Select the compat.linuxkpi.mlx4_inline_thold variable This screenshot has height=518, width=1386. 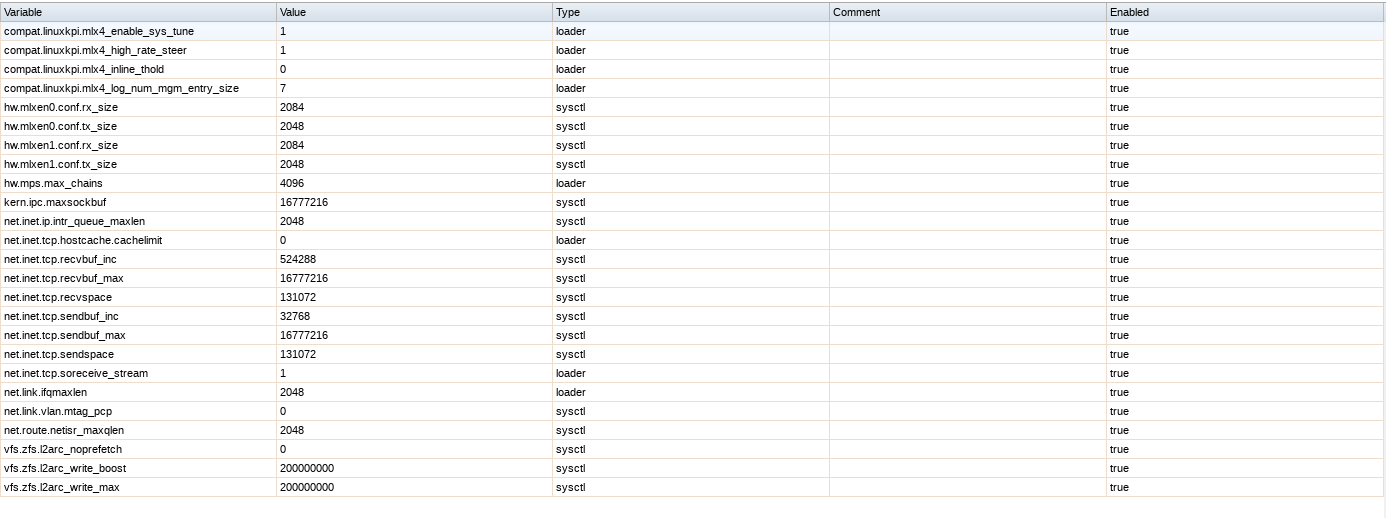(x=84, y=69)
